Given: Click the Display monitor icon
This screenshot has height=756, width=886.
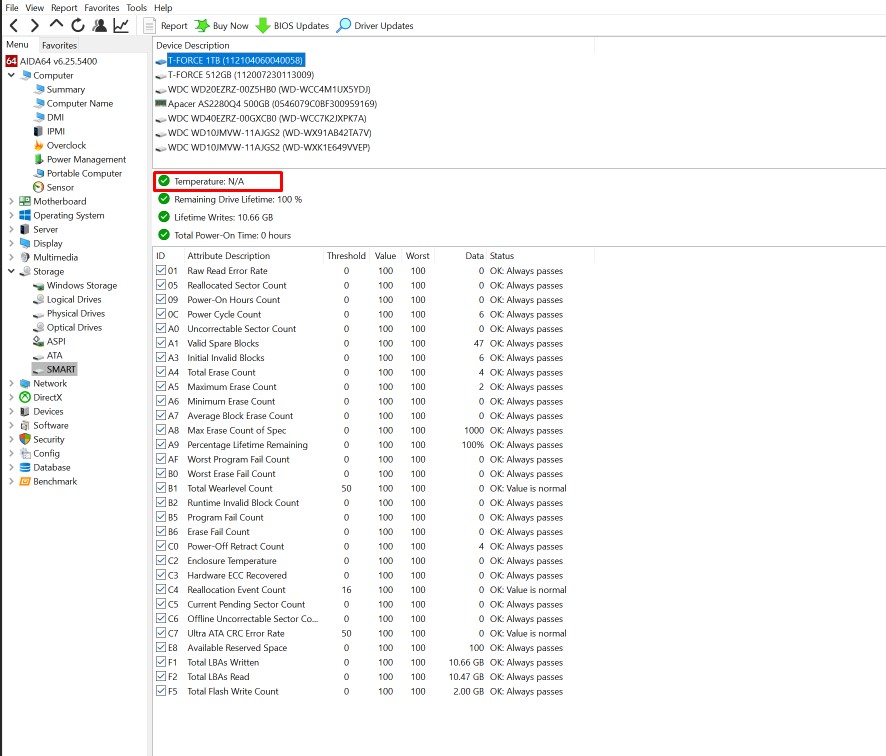Looking at the screenshot, I should coord(25,243).
